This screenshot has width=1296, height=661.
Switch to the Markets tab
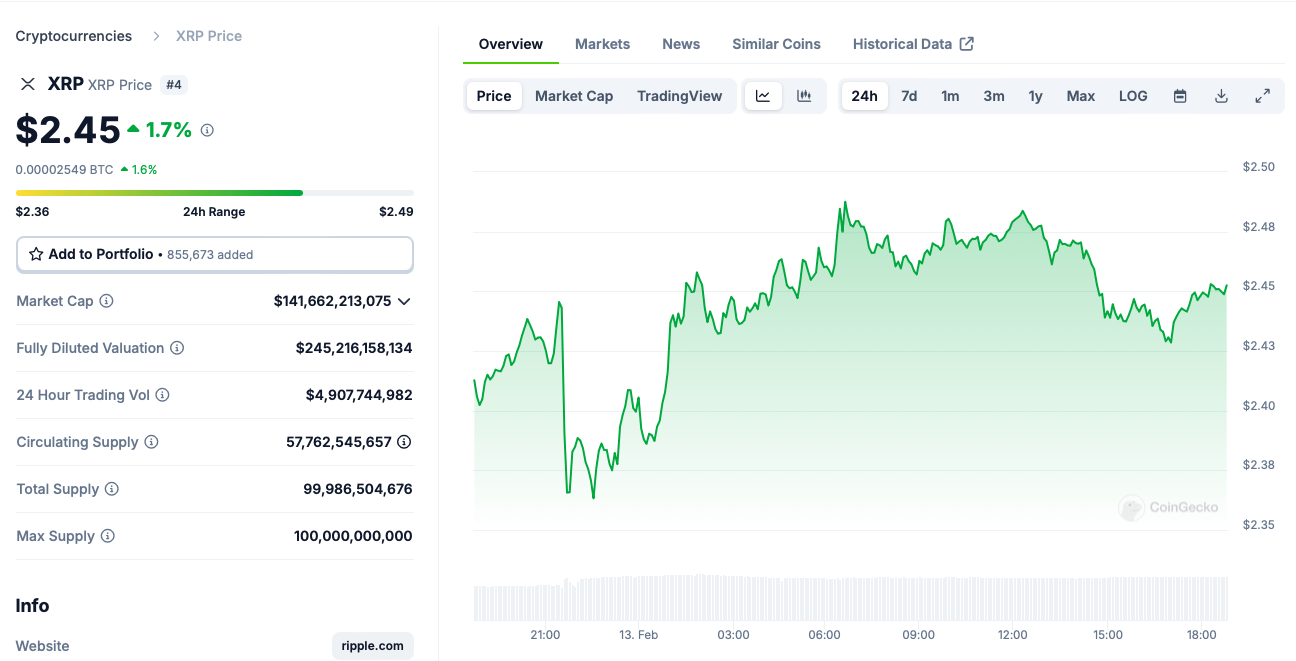click(x=602, y=43)
